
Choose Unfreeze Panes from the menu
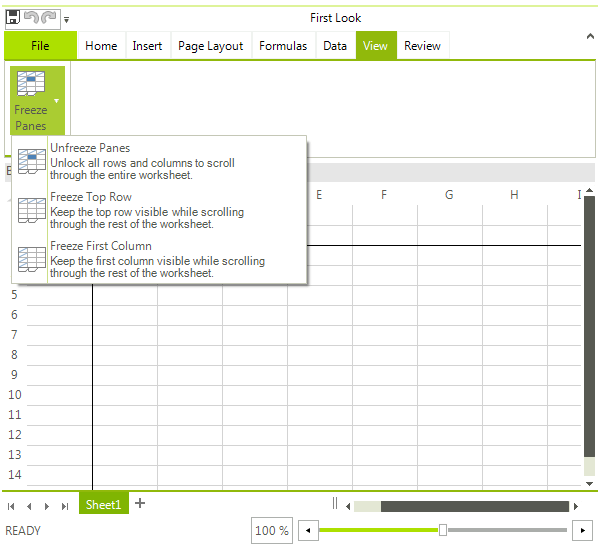point(160,161)
